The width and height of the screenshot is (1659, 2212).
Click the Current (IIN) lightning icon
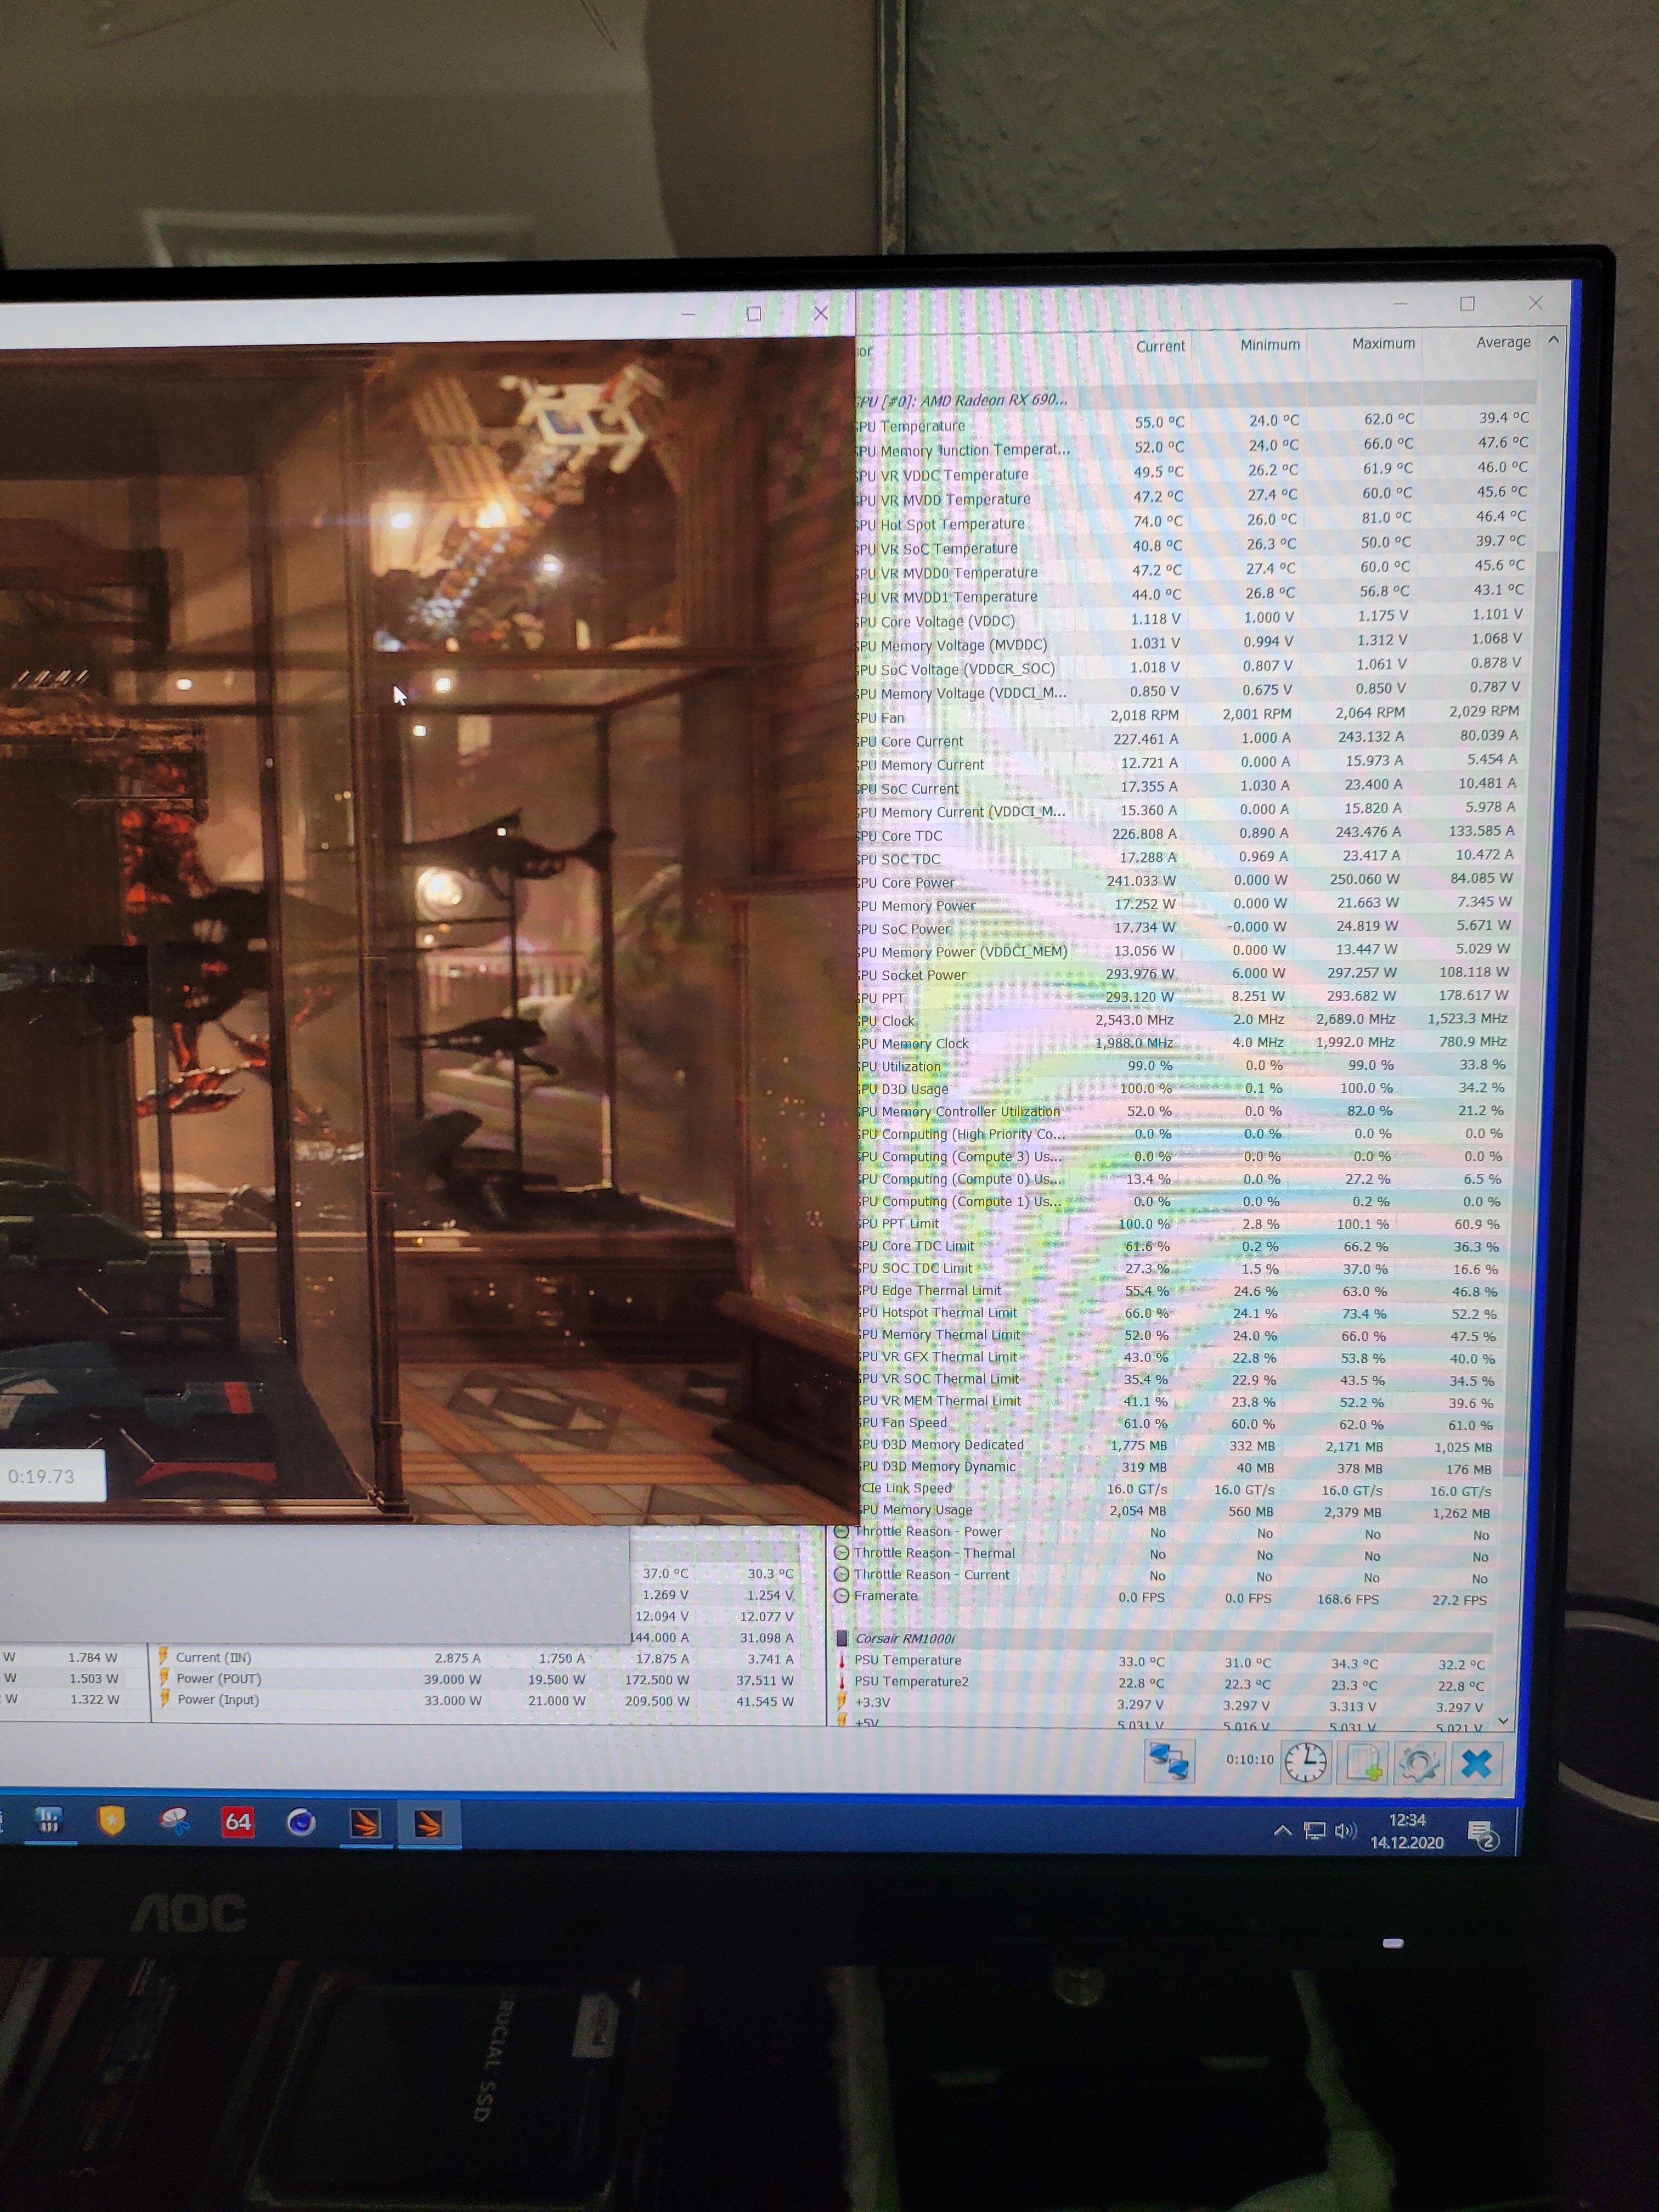(163, 1656)
